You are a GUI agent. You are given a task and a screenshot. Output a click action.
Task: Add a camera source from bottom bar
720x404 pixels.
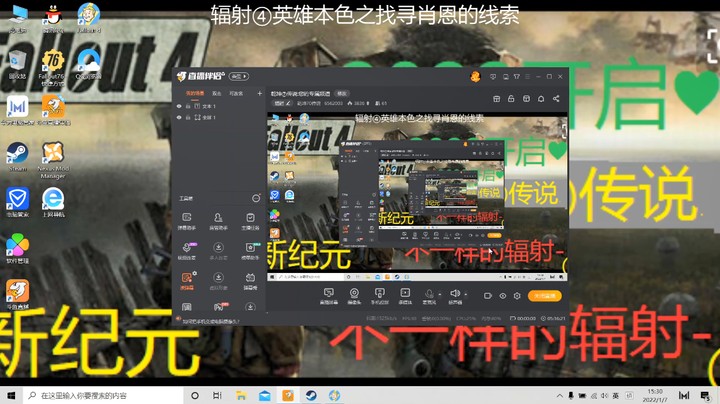click(354, 296)
